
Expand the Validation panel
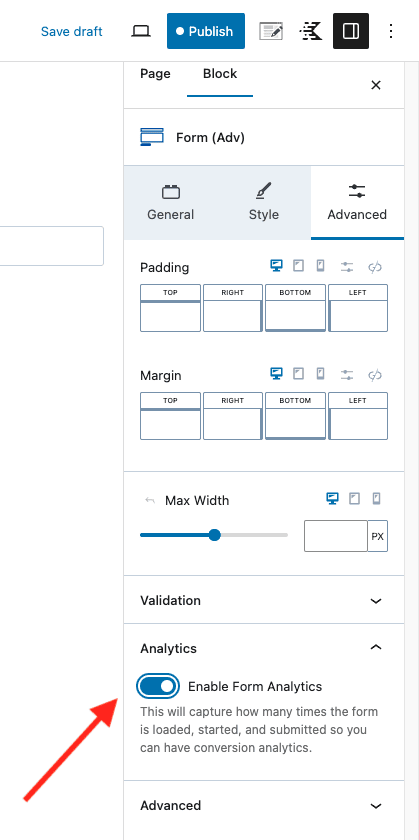coord(264,601)
